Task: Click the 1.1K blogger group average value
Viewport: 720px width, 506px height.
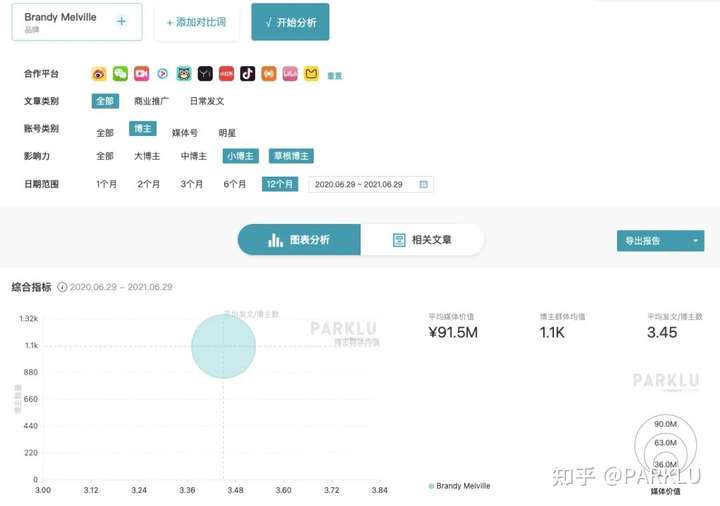Action: click(x=552, y=332)
